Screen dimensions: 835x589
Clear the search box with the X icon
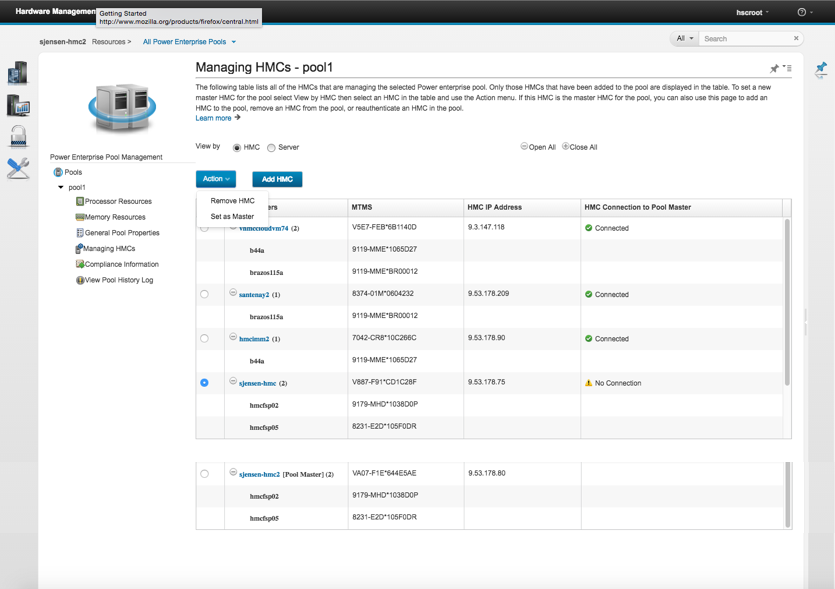coord(796,37)
